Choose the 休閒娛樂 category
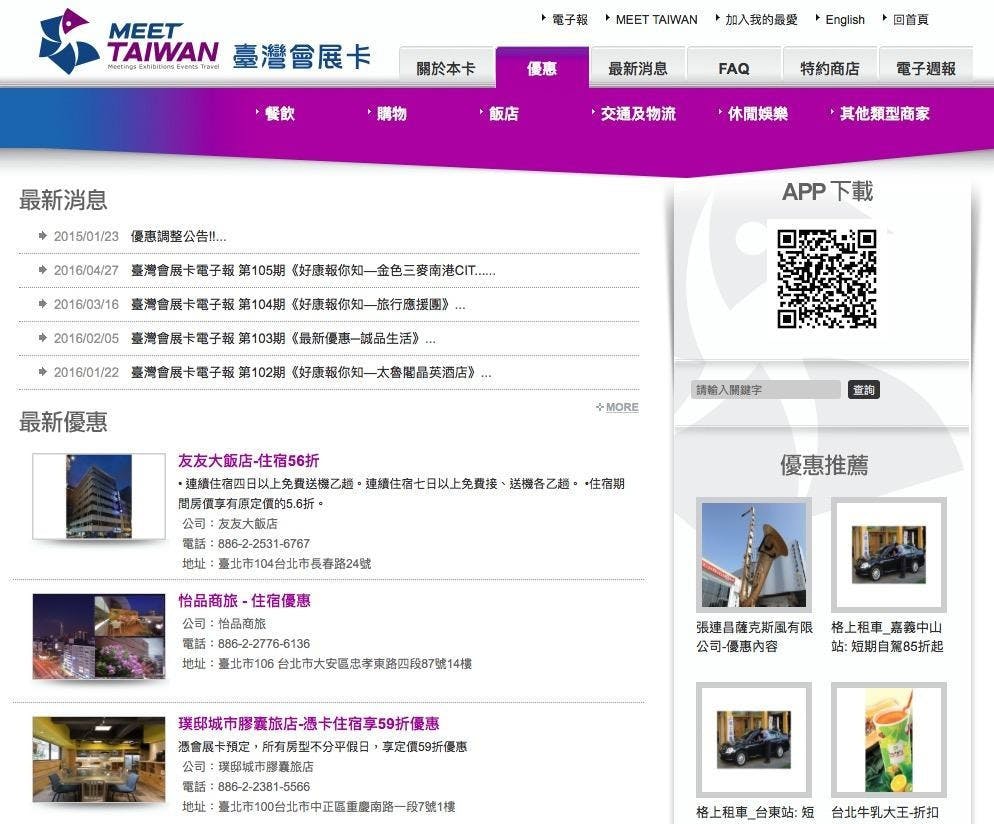994x824 pixels. pyautogui.click(x=758, y=113)
